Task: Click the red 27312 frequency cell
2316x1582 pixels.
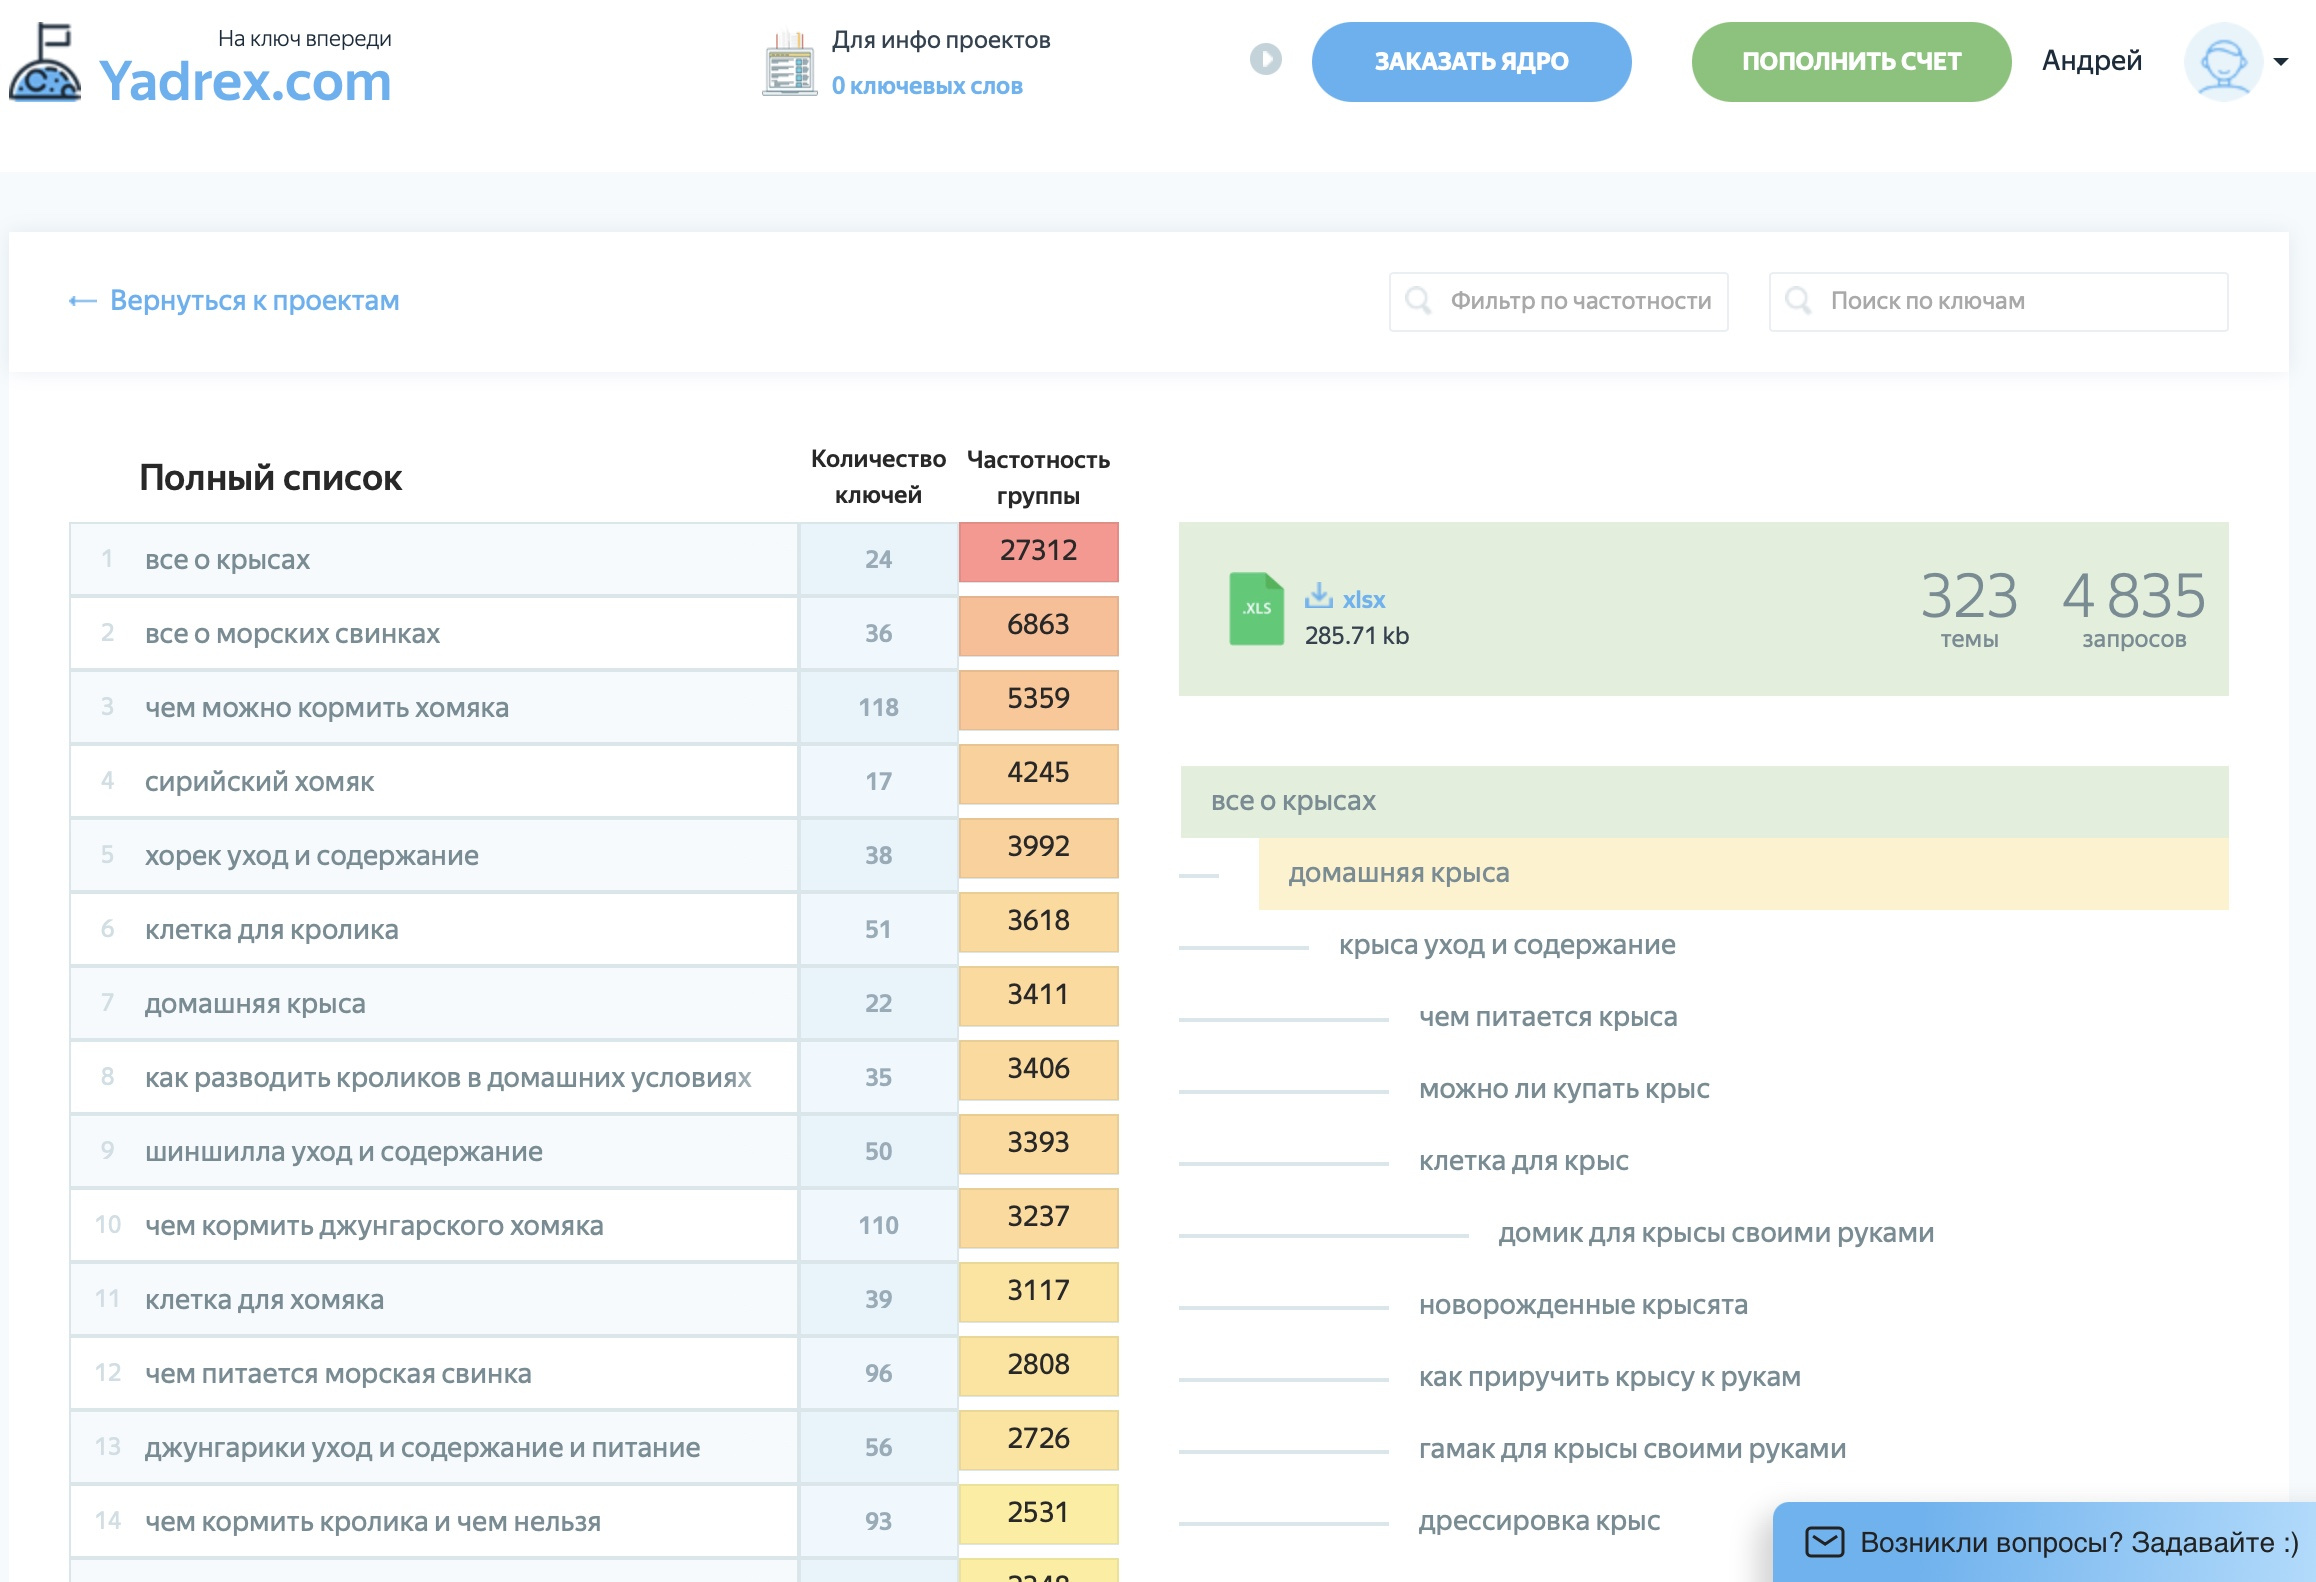Action: point(1037,551)
